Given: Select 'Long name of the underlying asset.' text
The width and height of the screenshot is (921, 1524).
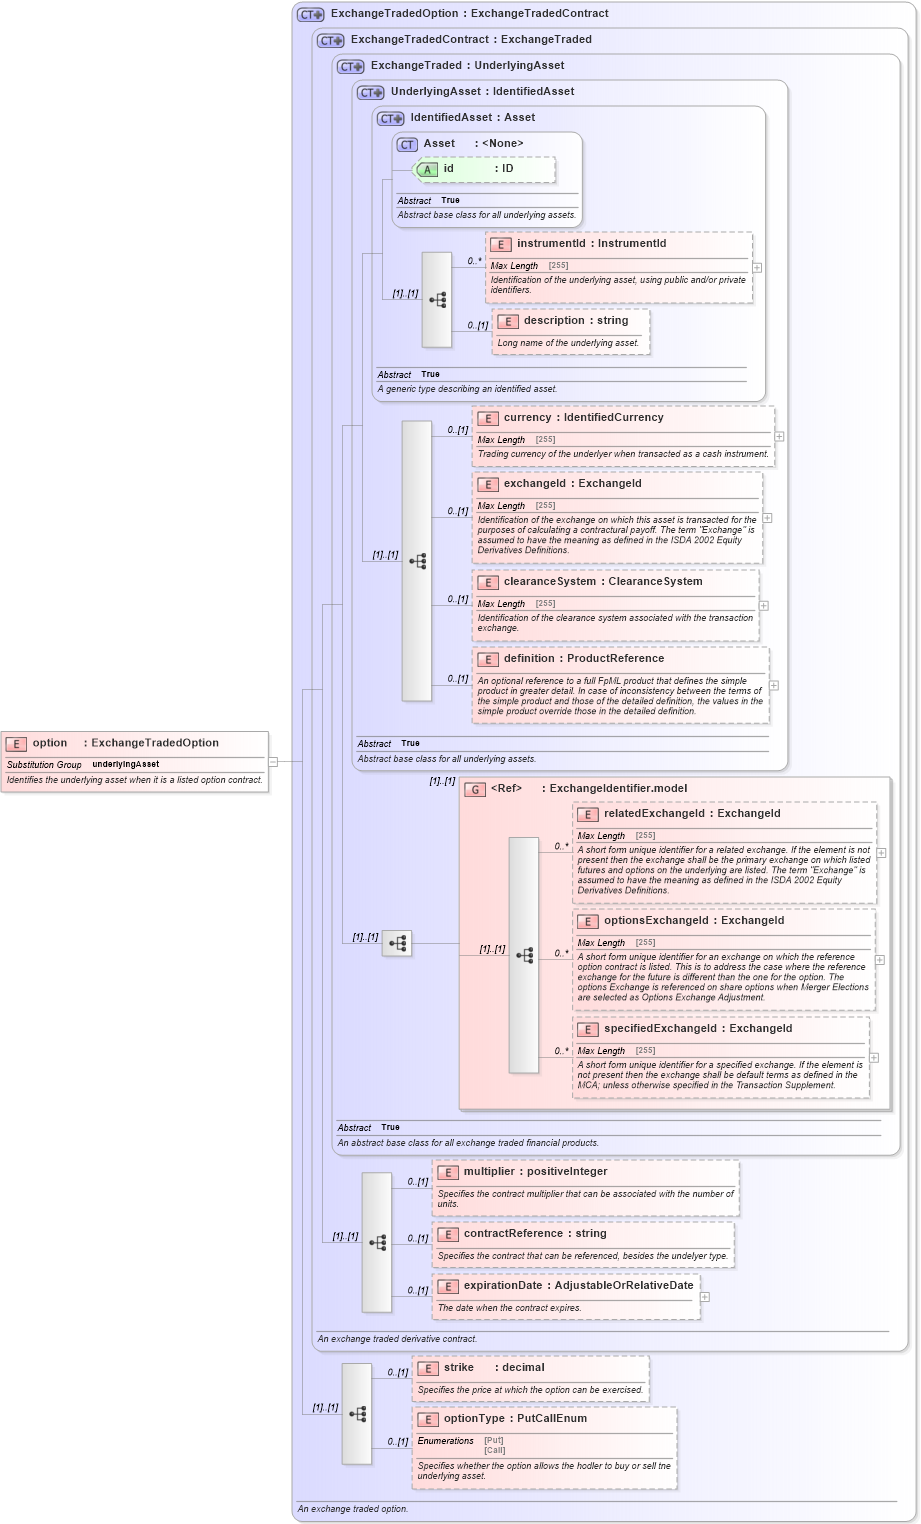Looking at the screenshot, I should 568,343.
